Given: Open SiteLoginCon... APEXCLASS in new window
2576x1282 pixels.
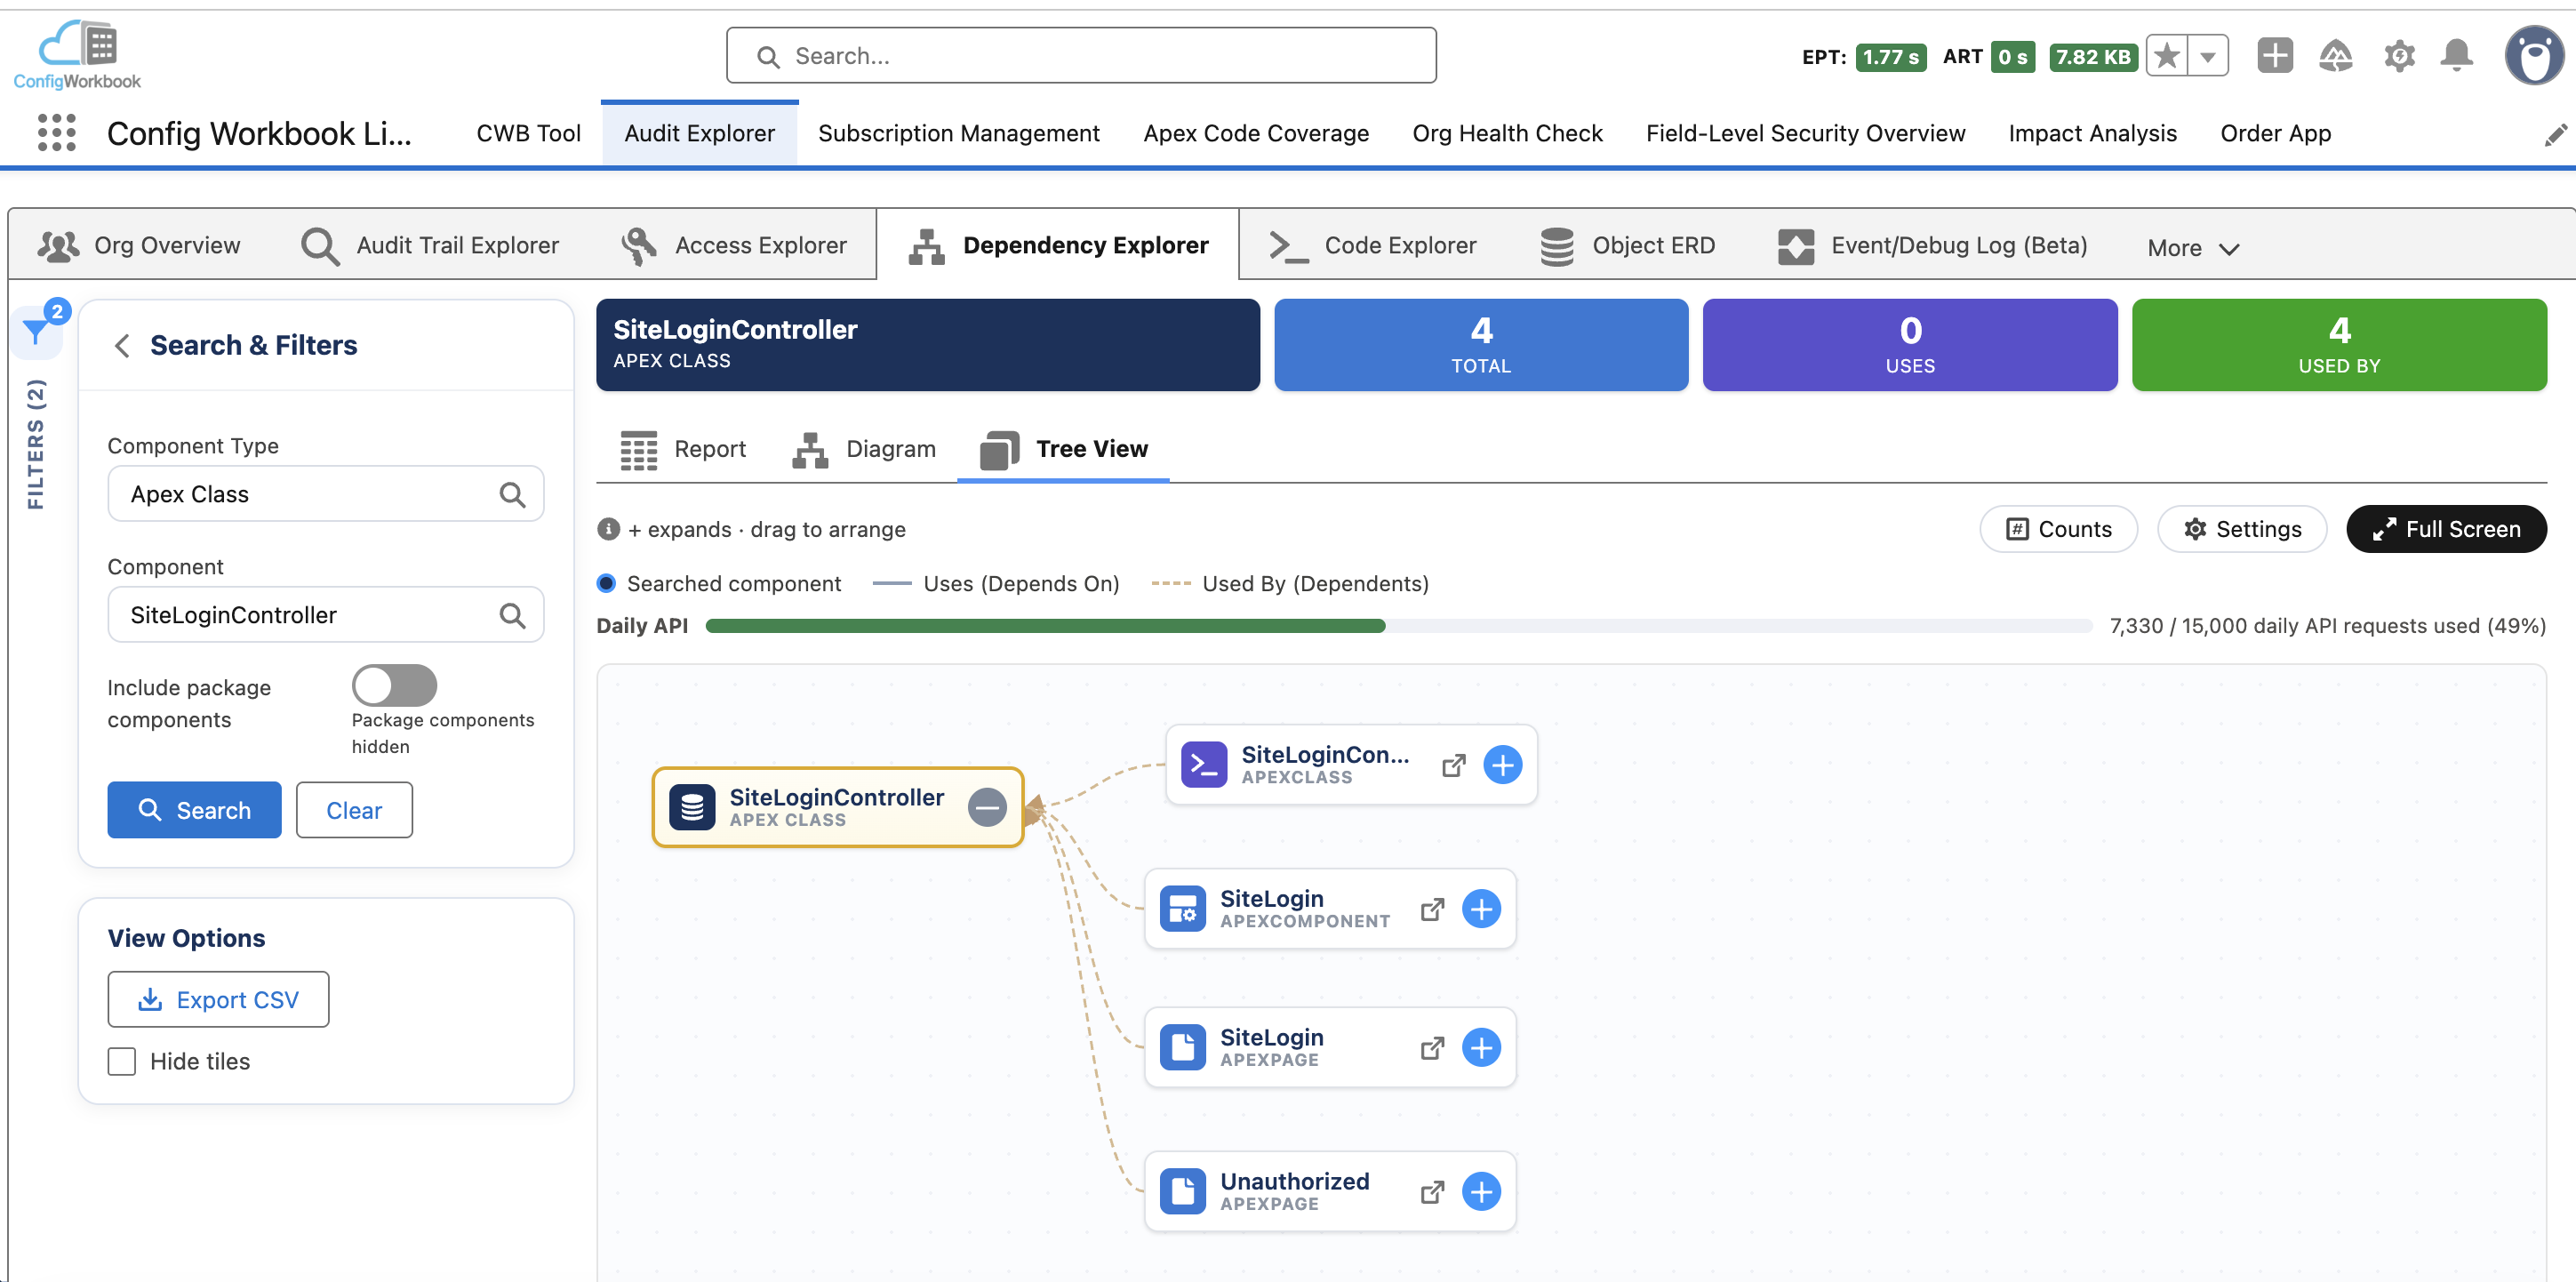Looking at the screenshot, I should (1453, 765).
